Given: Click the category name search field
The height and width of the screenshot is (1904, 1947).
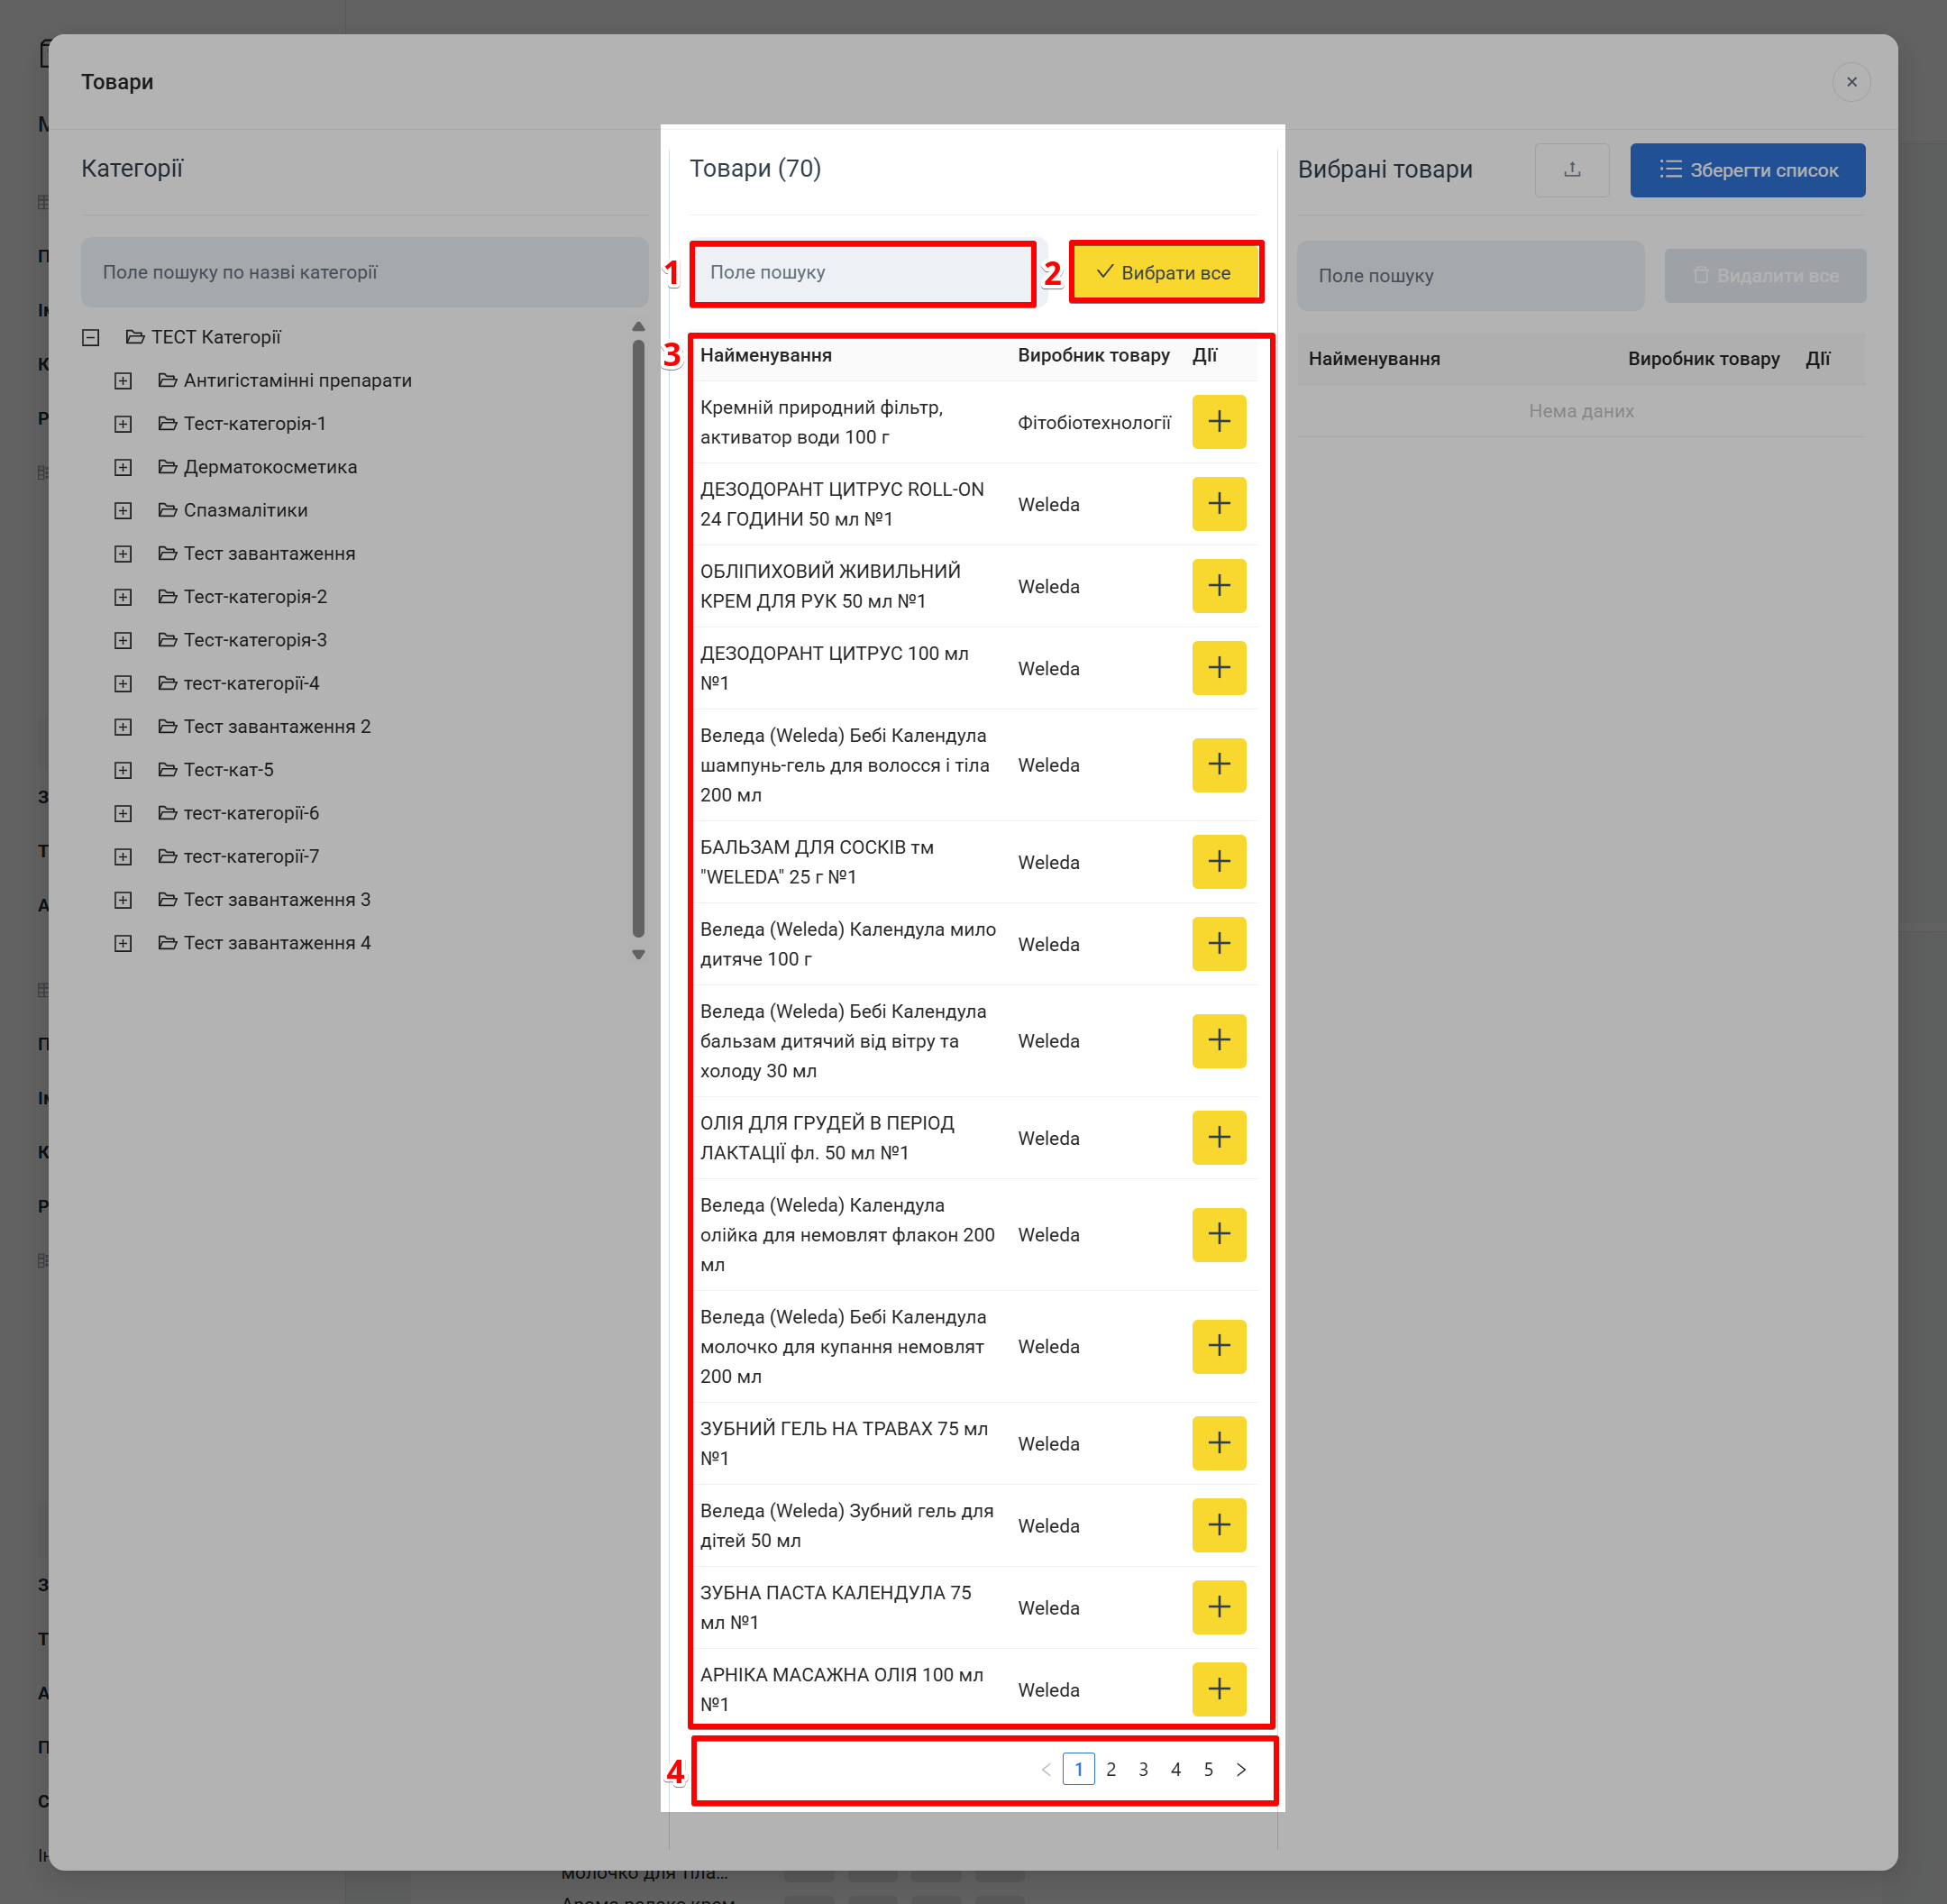Looking at the screenshot, I should (x=364, y=272).
